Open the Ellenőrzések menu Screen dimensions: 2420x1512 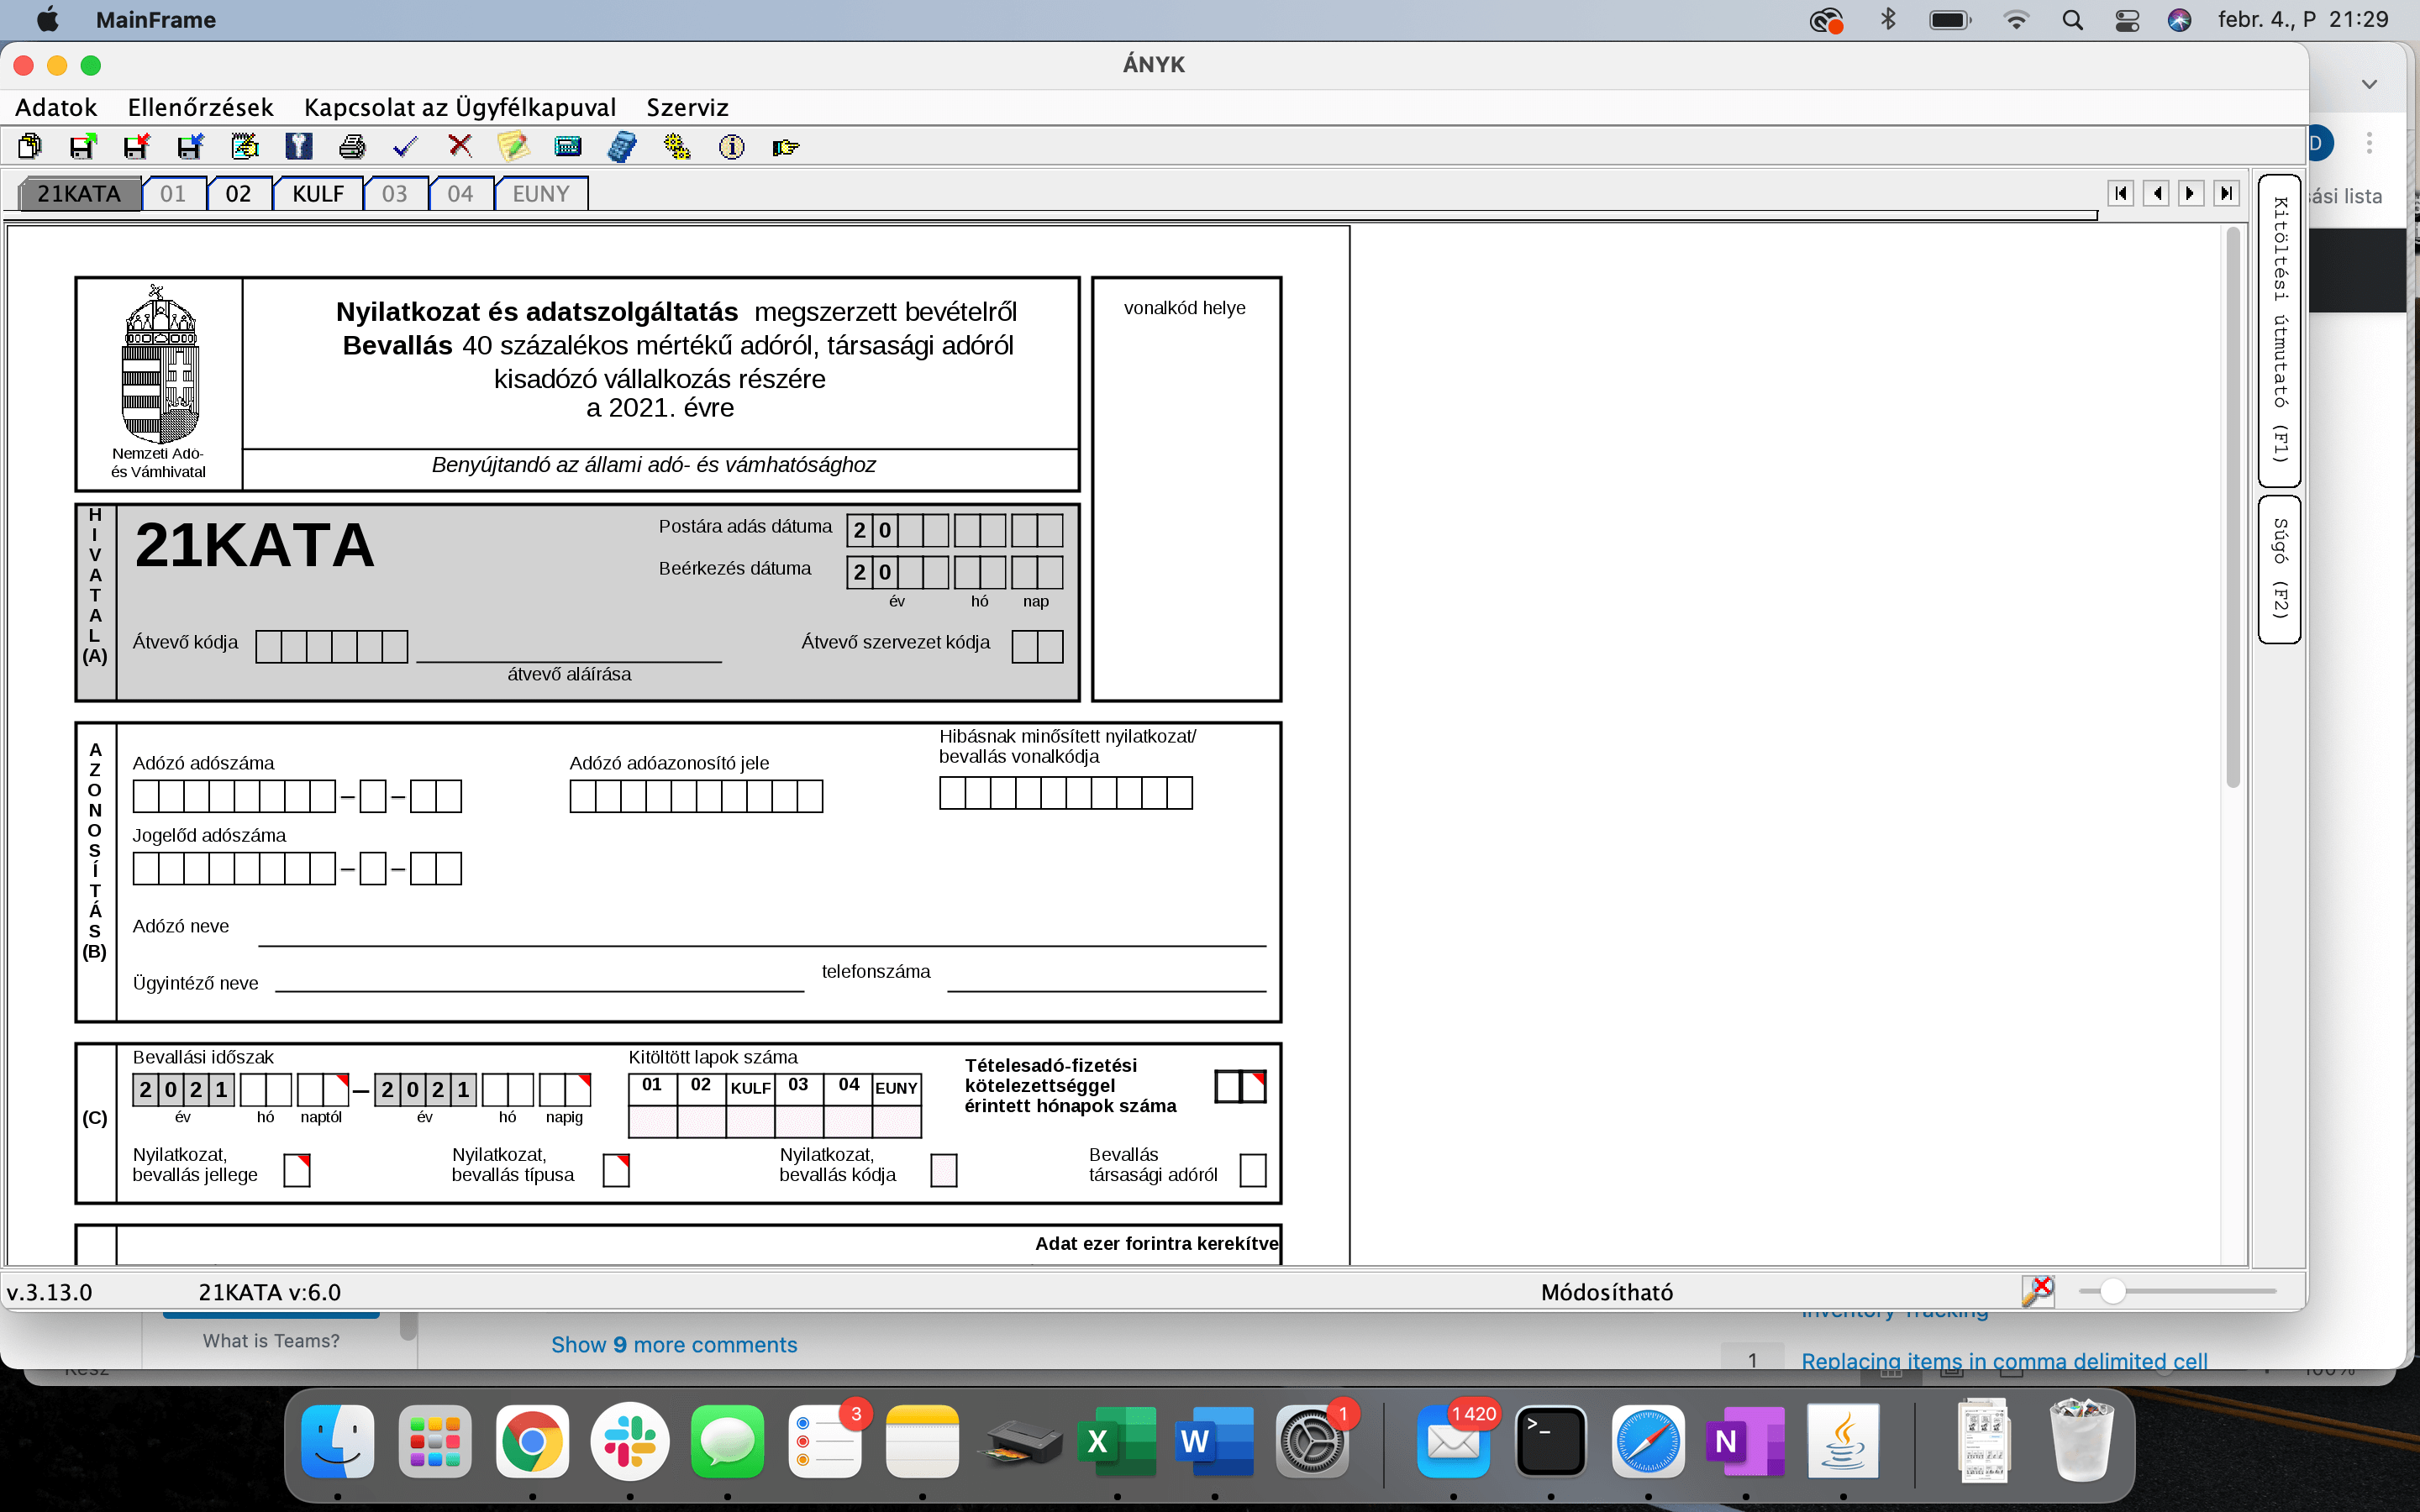200,107
